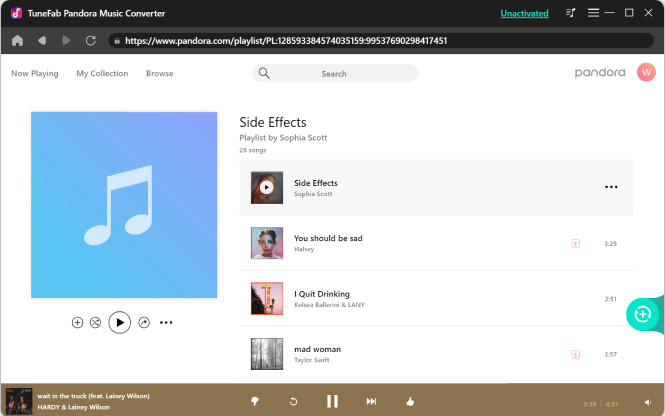Open Halsey artist link

(x=304, y=249)
